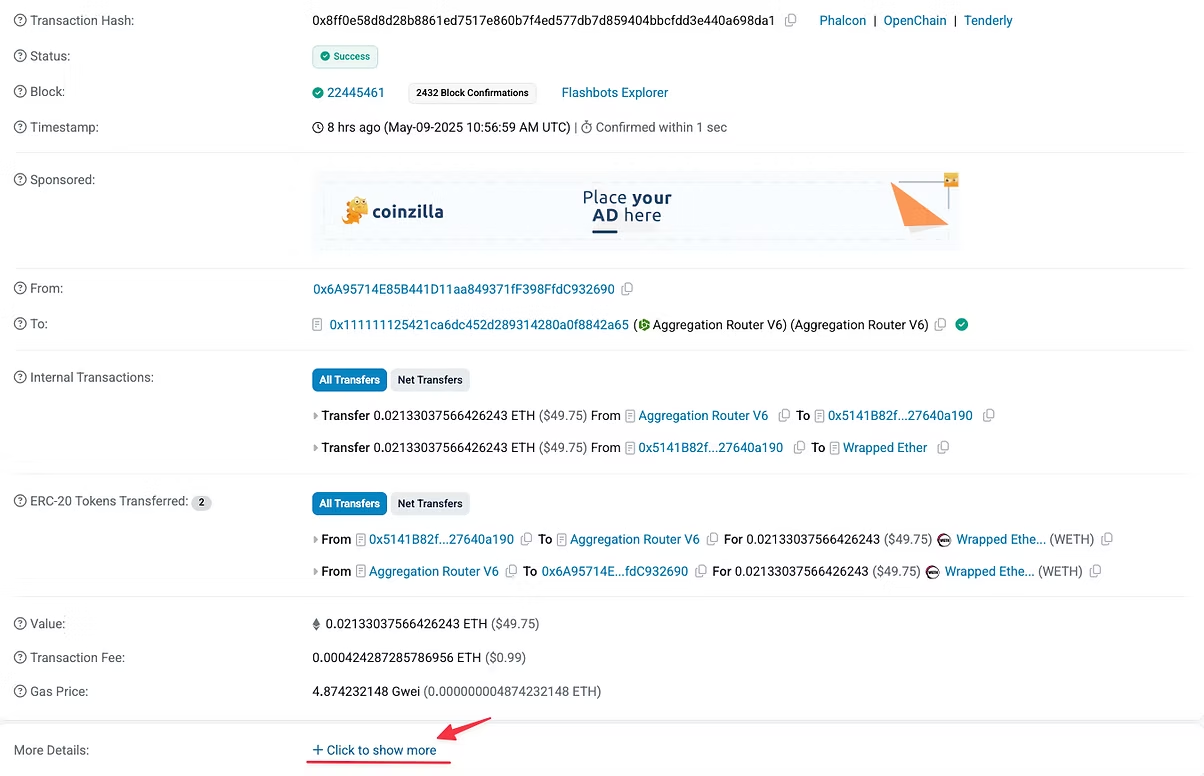The height and width of the screenshot is (776, 1204).
Task: Switch ERC-20 transfers to Net Transfers
Action: click(430, 503)
